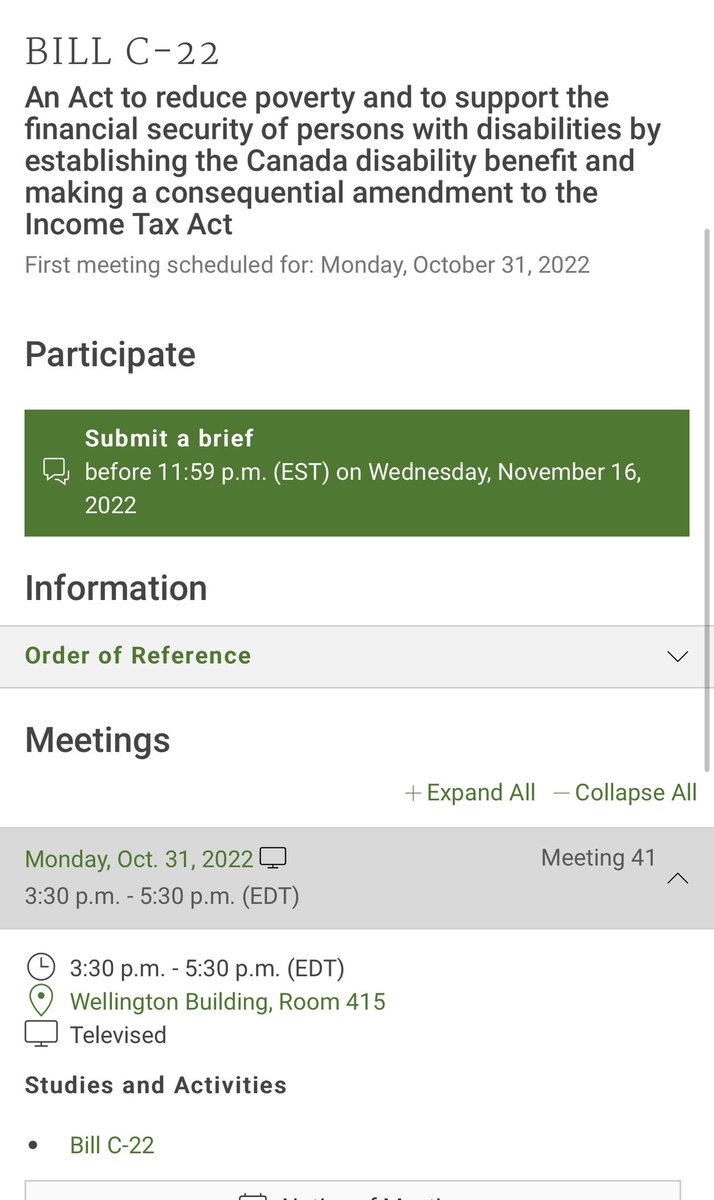Image resolution: width=714 pixels, height=1200 pixels.
Task: Click the plus icon before Expand All
Action: (x=413, y=793)
